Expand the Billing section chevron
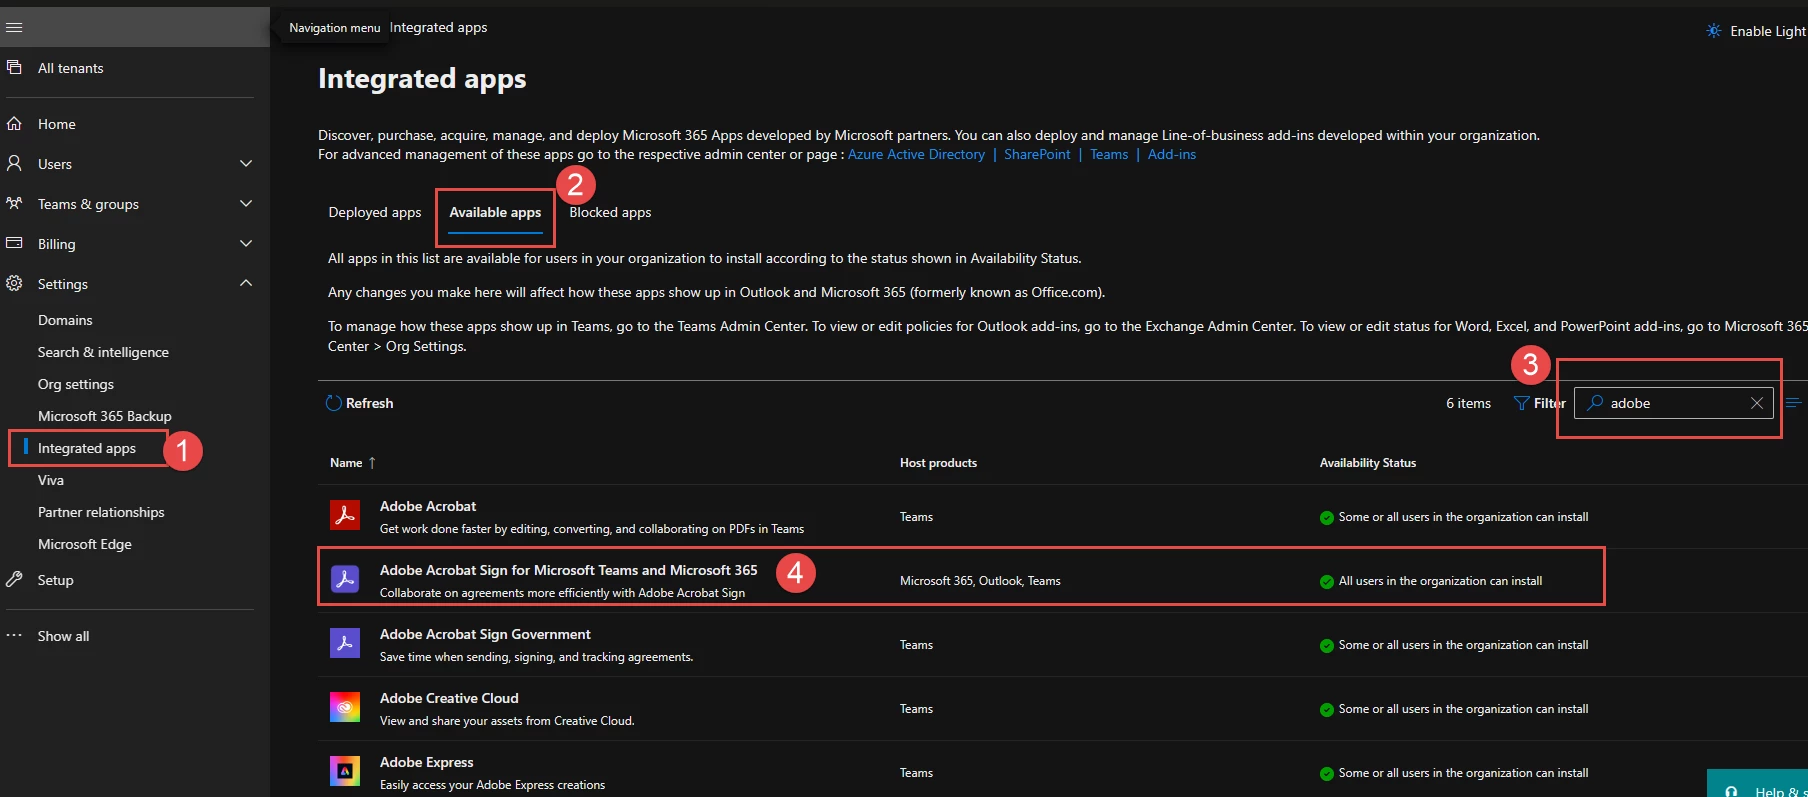This screenshot has height=797, width=1808. point(246,243)
